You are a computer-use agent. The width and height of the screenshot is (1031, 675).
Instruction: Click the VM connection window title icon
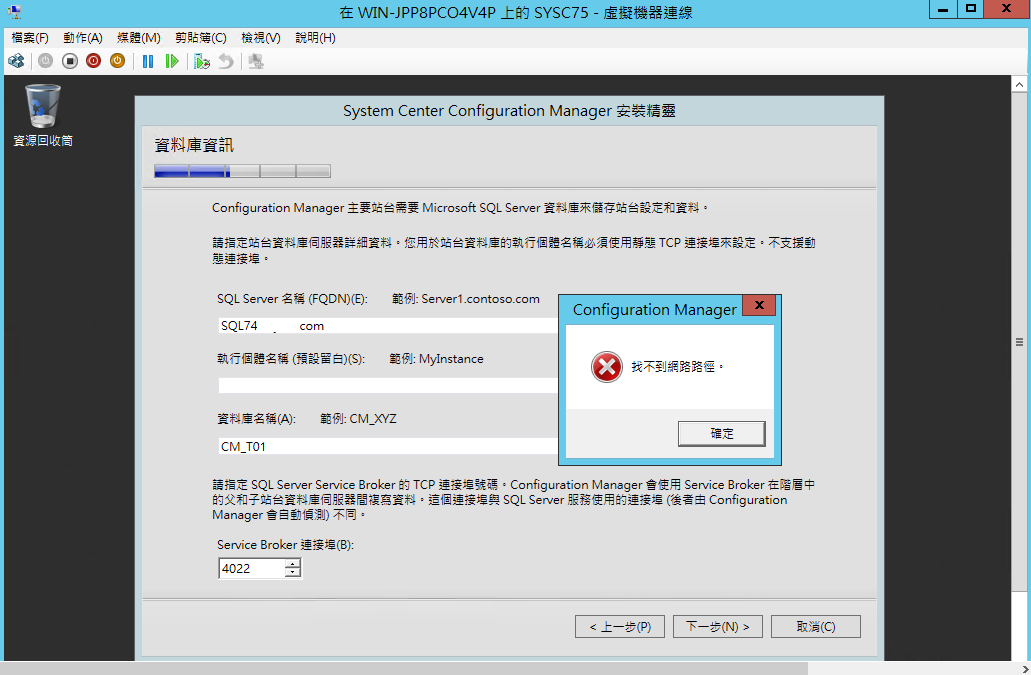(x=14, y=11)
